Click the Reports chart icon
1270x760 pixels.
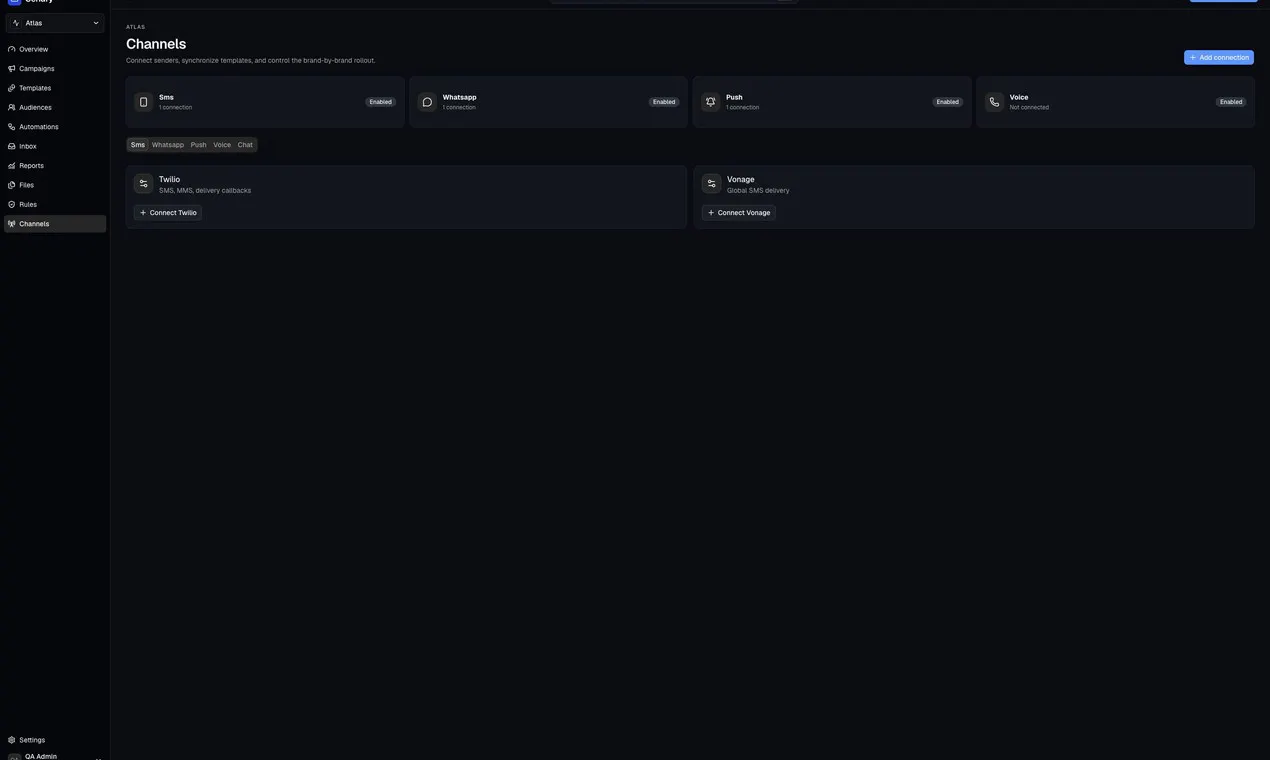[12, 166]
